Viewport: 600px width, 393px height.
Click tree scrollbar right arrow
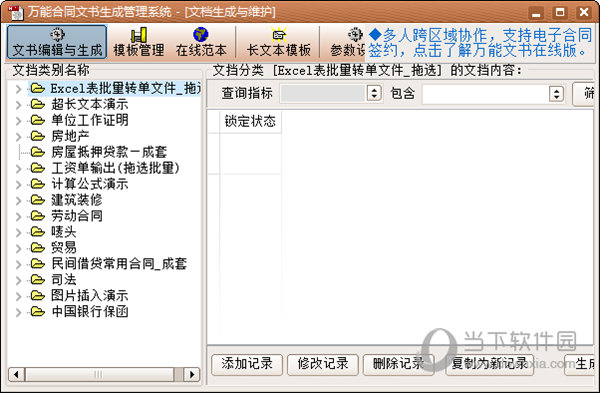pos(192,374)
